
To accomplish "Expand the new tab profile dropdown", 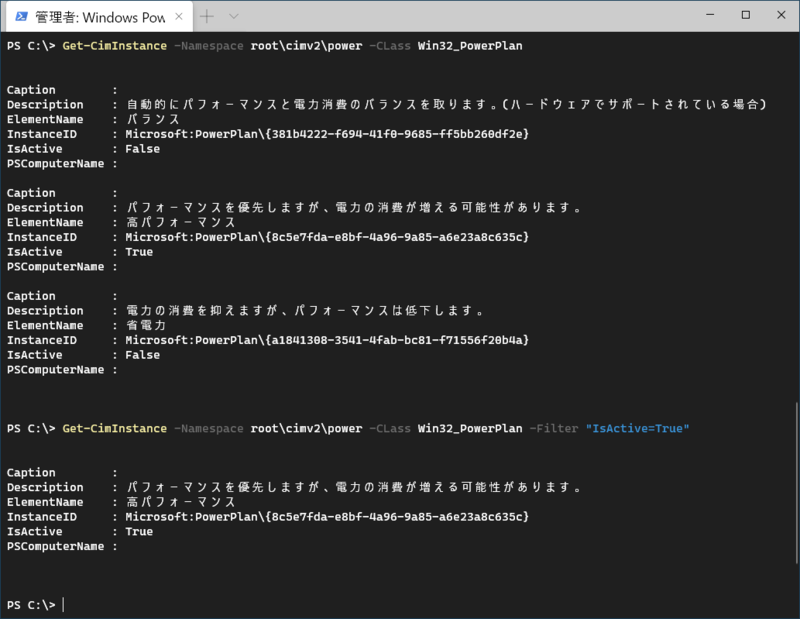I will coord(234,16).
